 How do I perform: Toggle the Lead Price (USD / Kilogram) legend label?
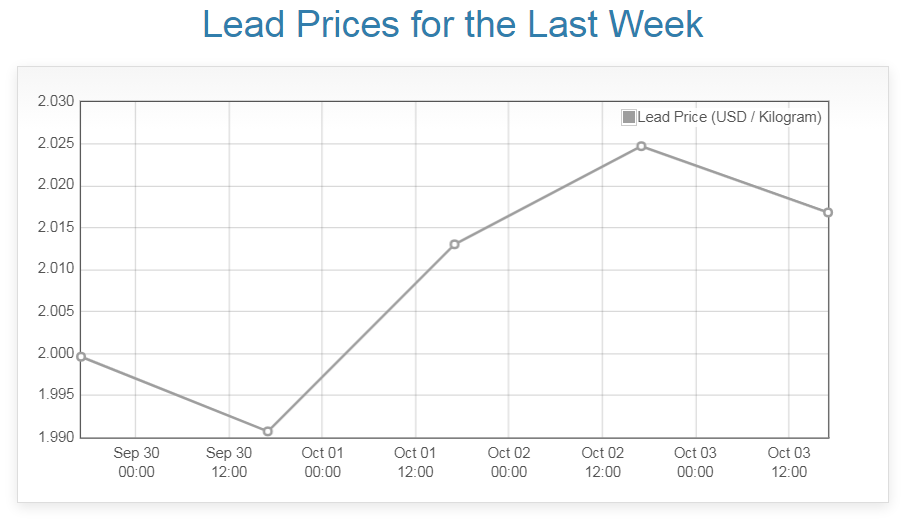tap(729, 117)
